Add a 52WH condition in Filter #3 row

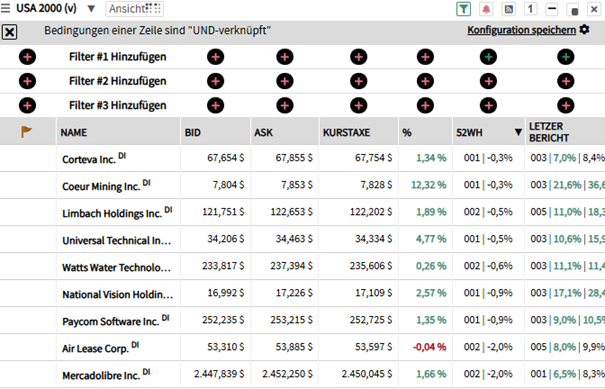488,105
